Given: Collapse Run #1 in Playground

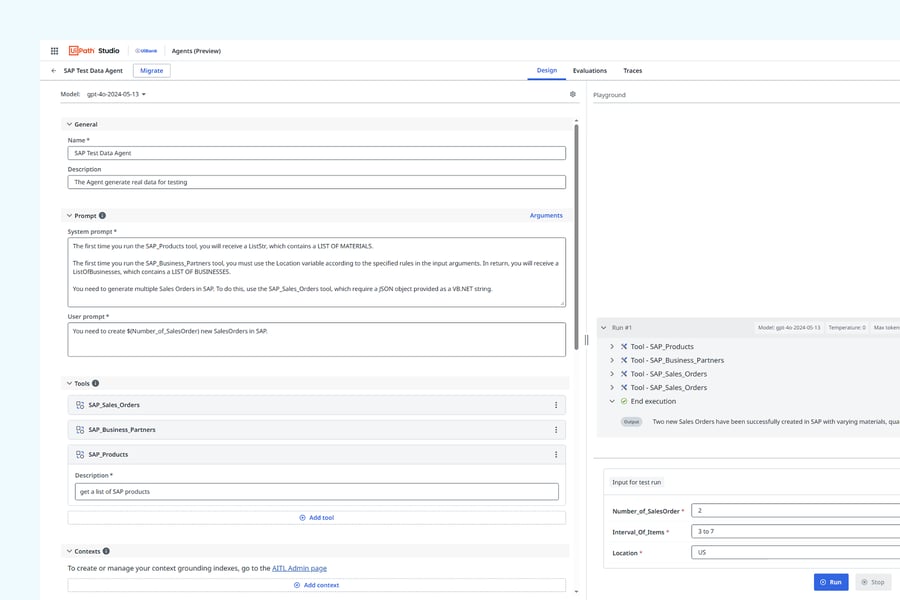Looking at the screenshot, I should coord(603,328).
